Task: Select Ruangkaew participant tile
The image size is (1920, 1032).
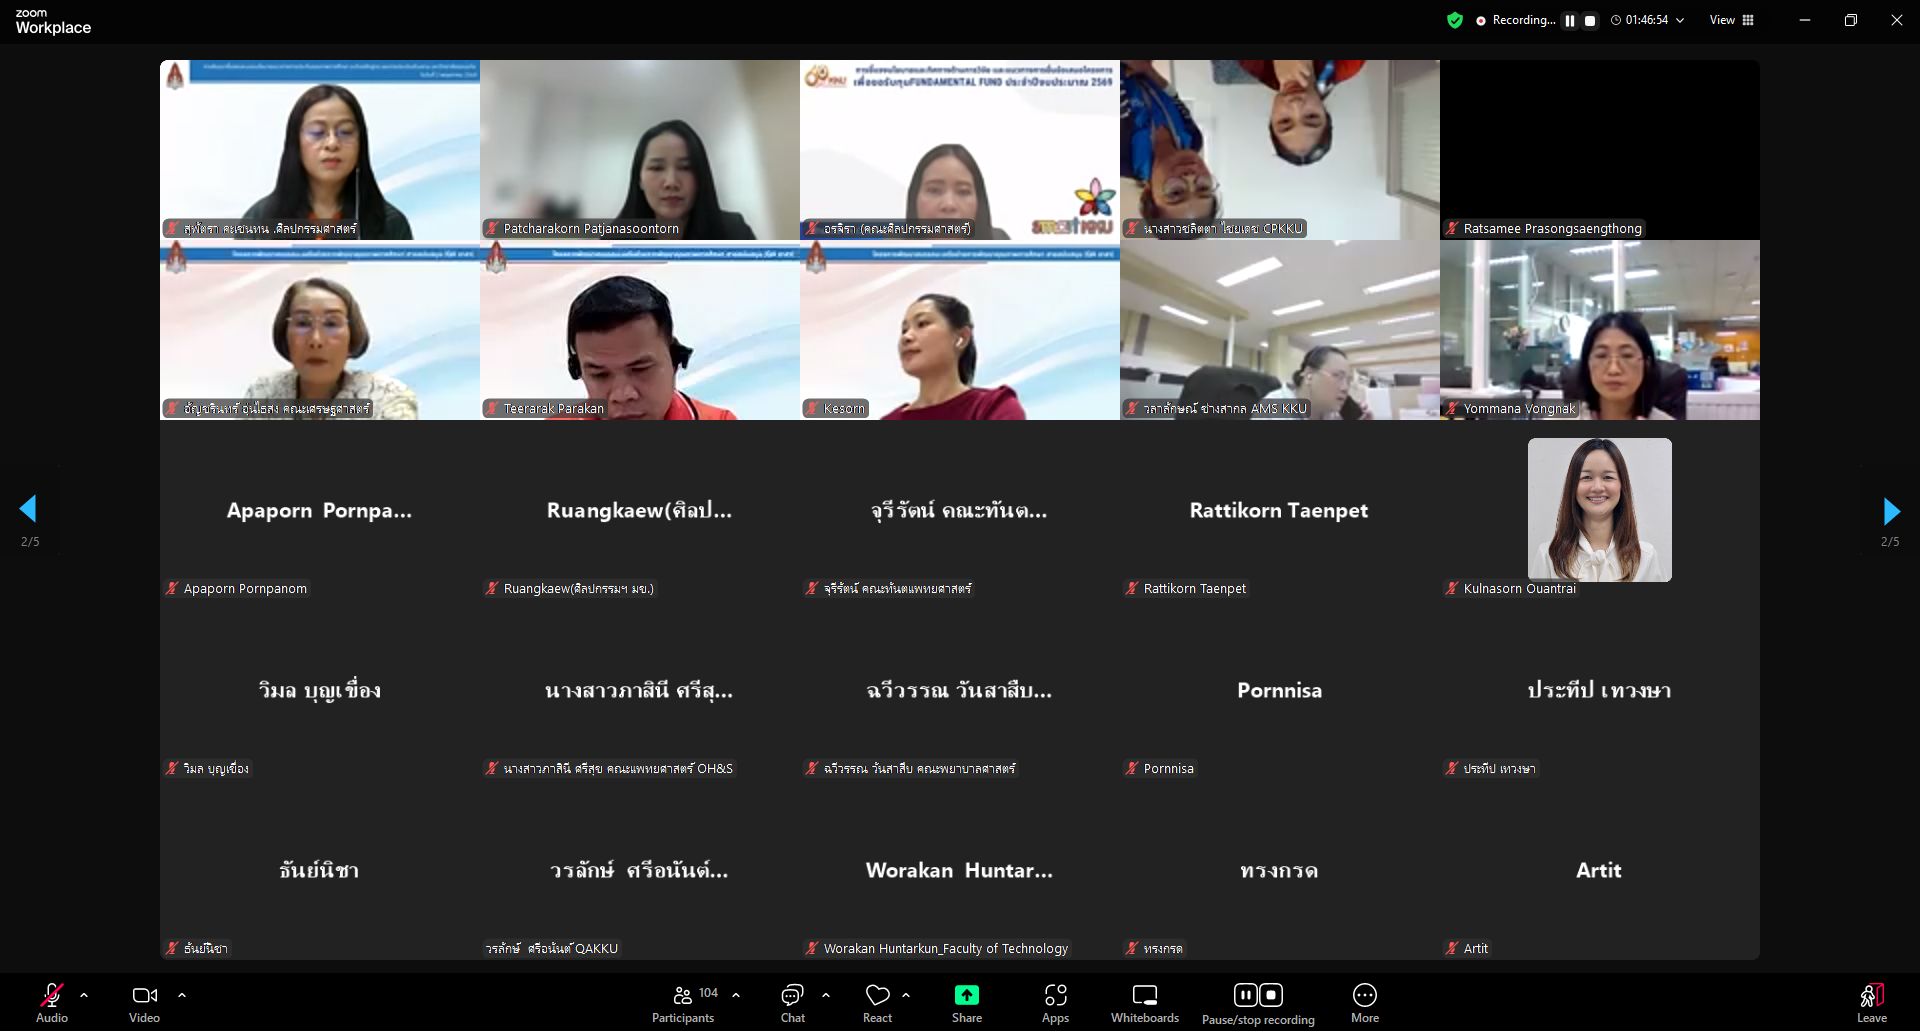Action: point(640,510)
